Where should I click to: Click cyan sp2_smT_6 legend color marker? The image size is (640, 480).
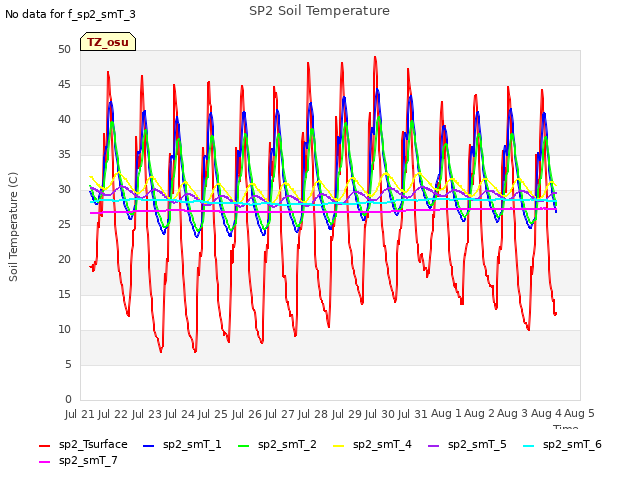point(529,446)
